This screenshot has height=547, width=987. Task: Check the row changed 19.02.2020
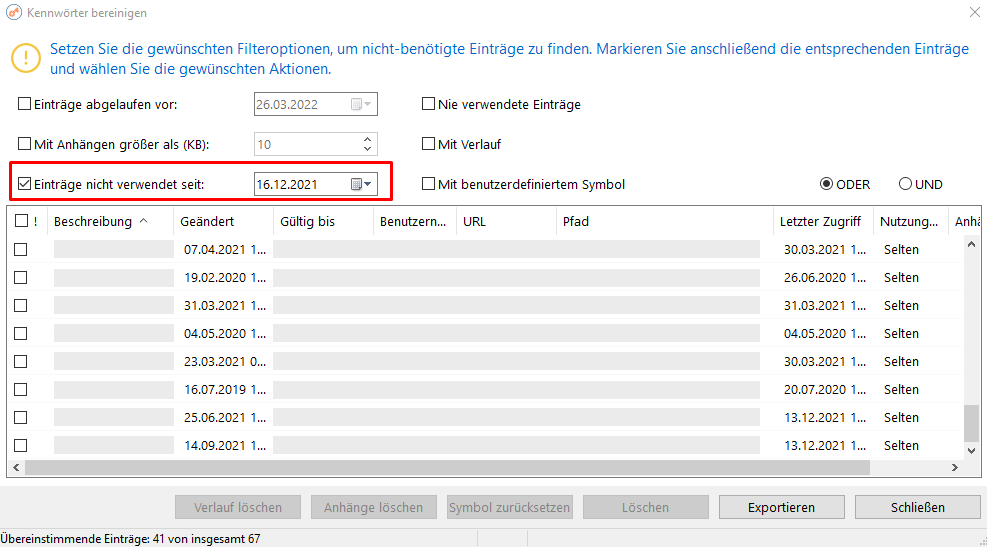(x=21, y=278)
